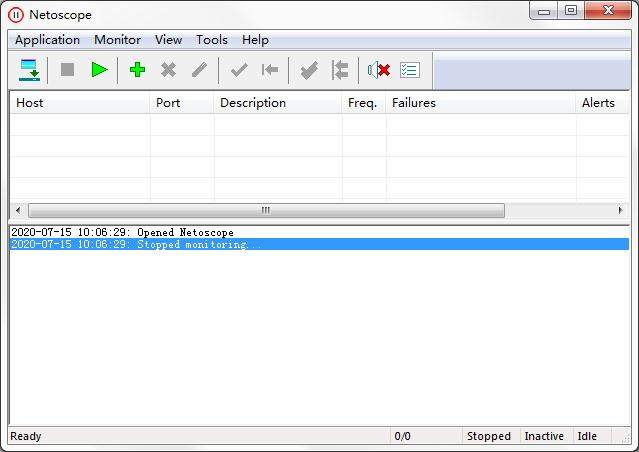
Task: Open the Application menu
Action: [47, 40]
